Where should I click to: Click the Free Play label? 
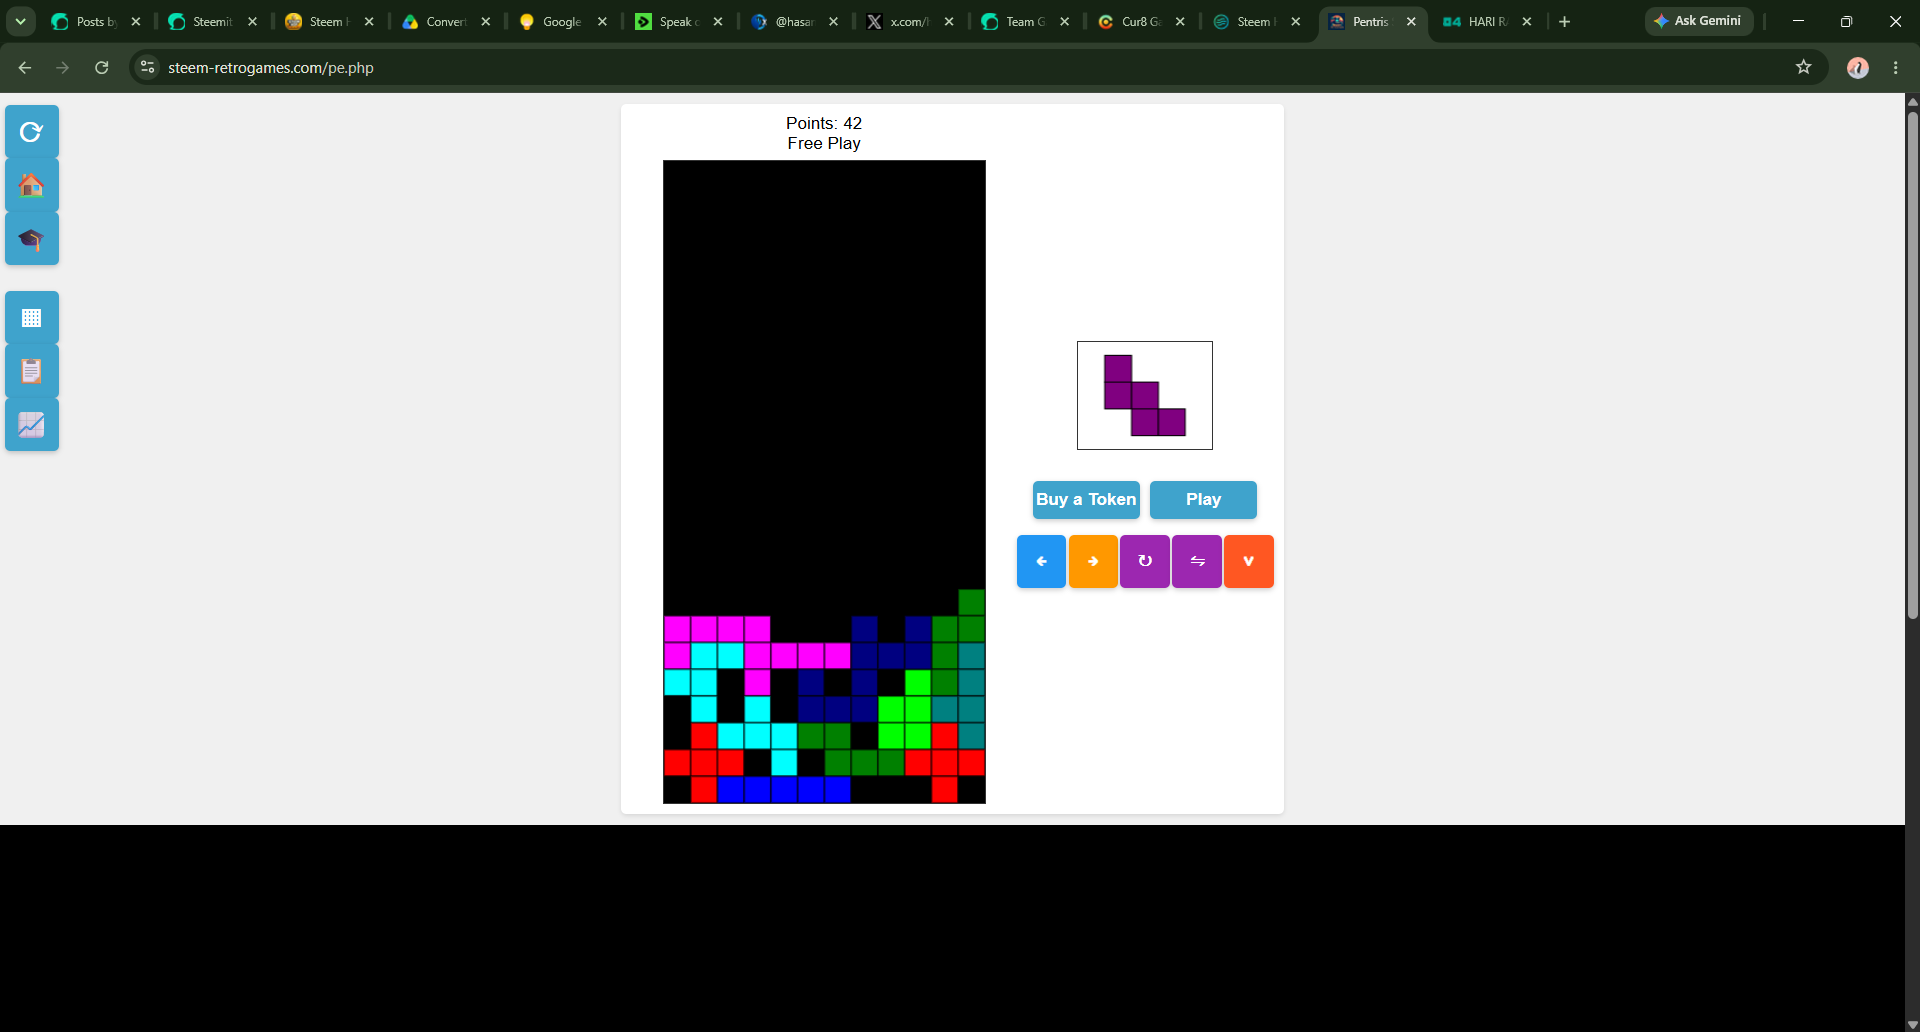pyautogui.click(x=824, y=143)
